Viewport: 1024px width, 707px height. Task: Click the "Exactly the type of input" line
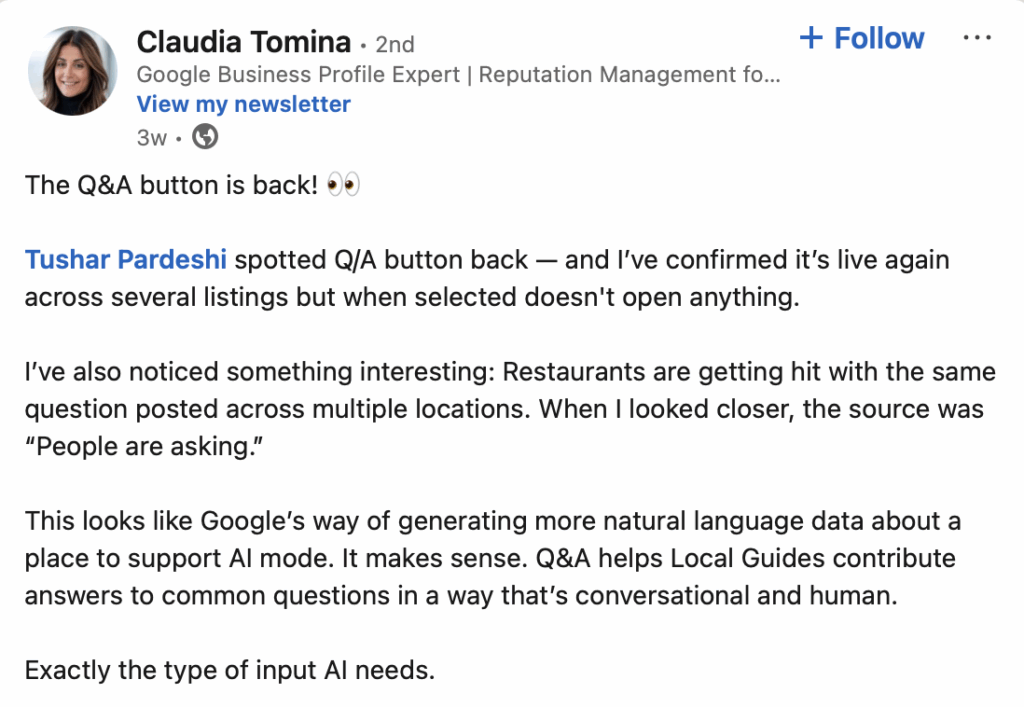pos(230,669)
